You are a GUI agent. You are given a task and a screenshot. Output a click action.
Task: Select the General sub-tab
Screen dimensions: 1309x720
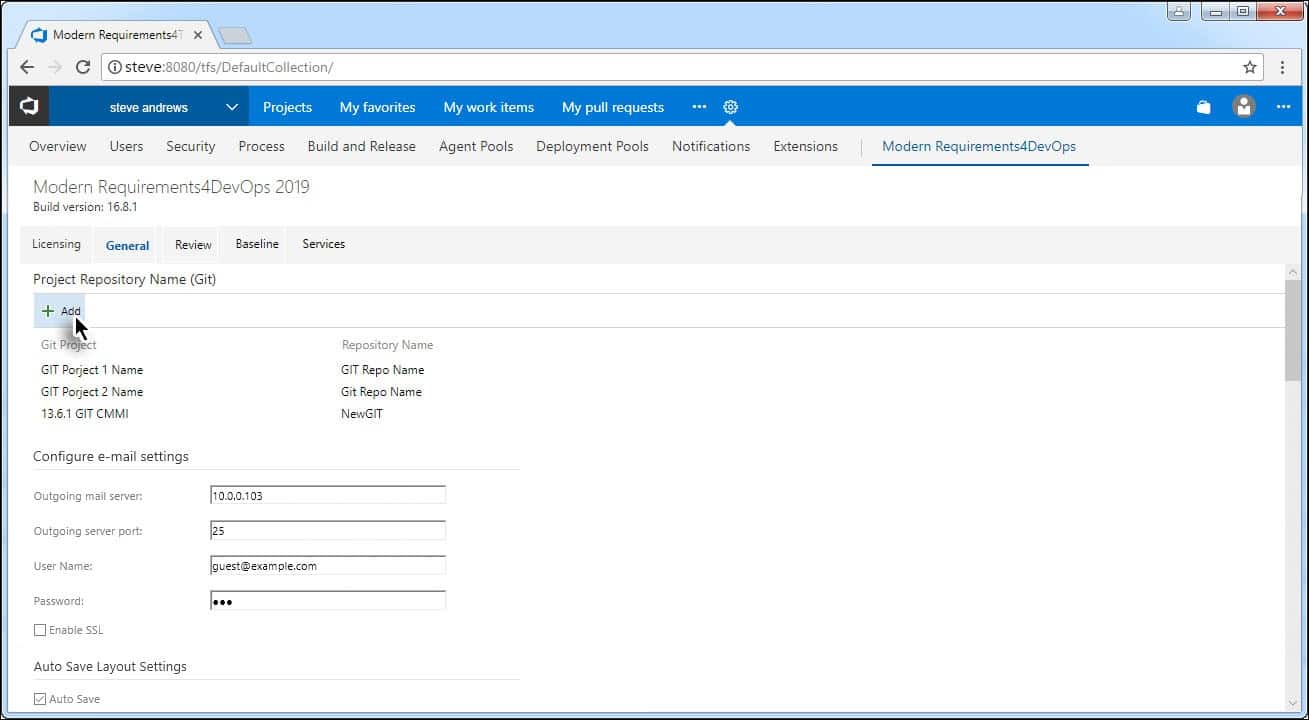point(128,245)
